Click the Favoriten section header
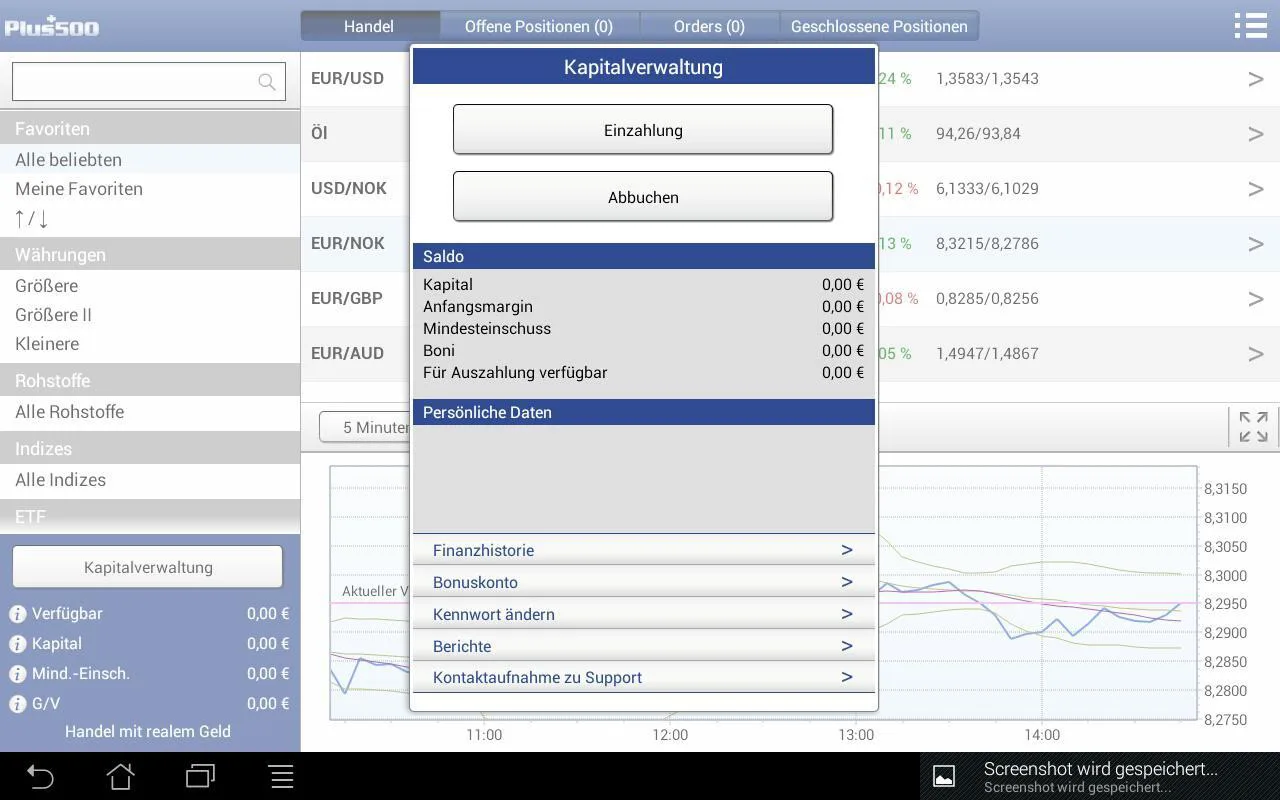1280x800 pixels. tap(150, 128)
